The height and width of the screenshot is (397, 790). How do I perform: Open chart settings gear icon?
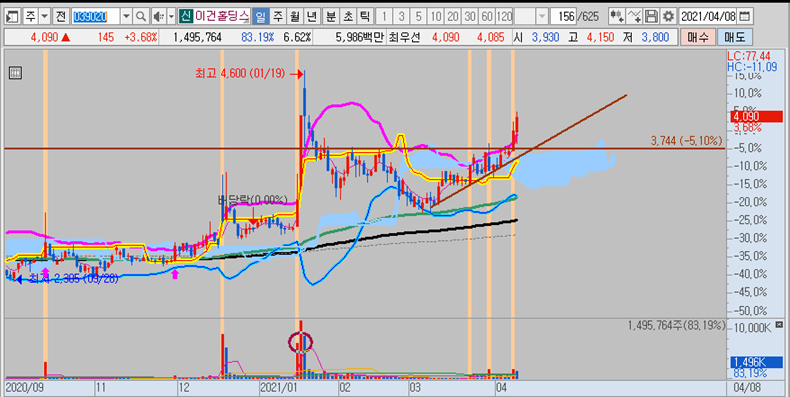tap(668, 17)
